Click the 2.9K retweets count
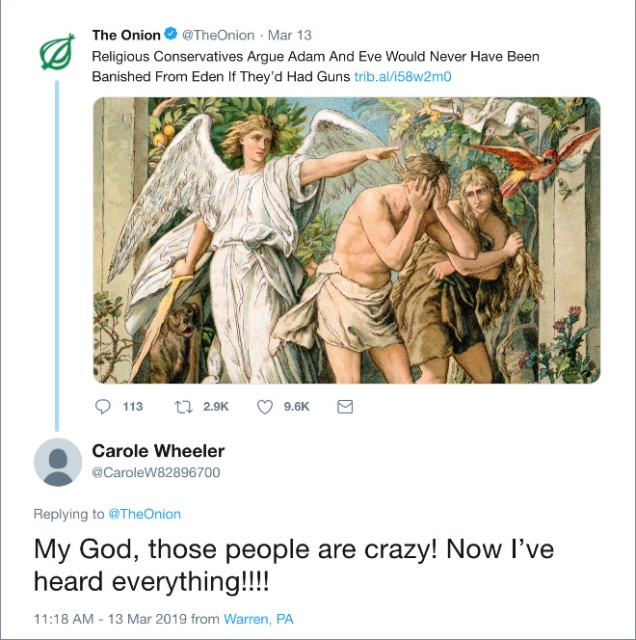The height and width of the screenshot is (640, 636). 216,407
